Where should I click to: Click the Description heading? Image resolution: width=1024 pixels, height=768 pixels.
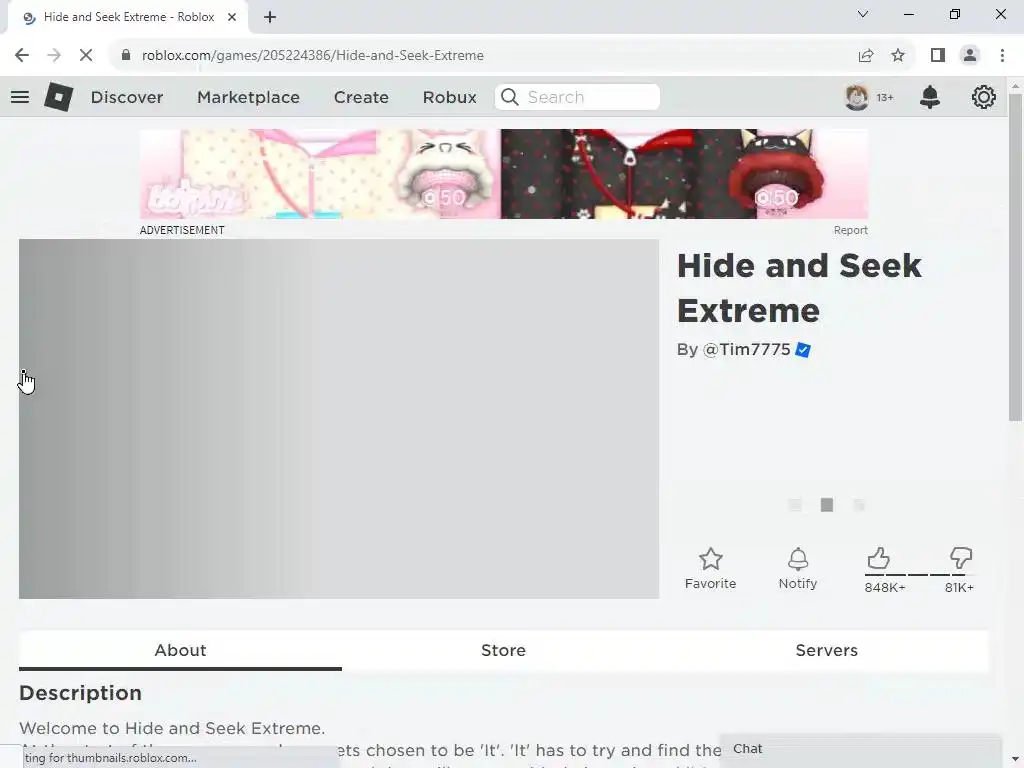coord(80,693)
